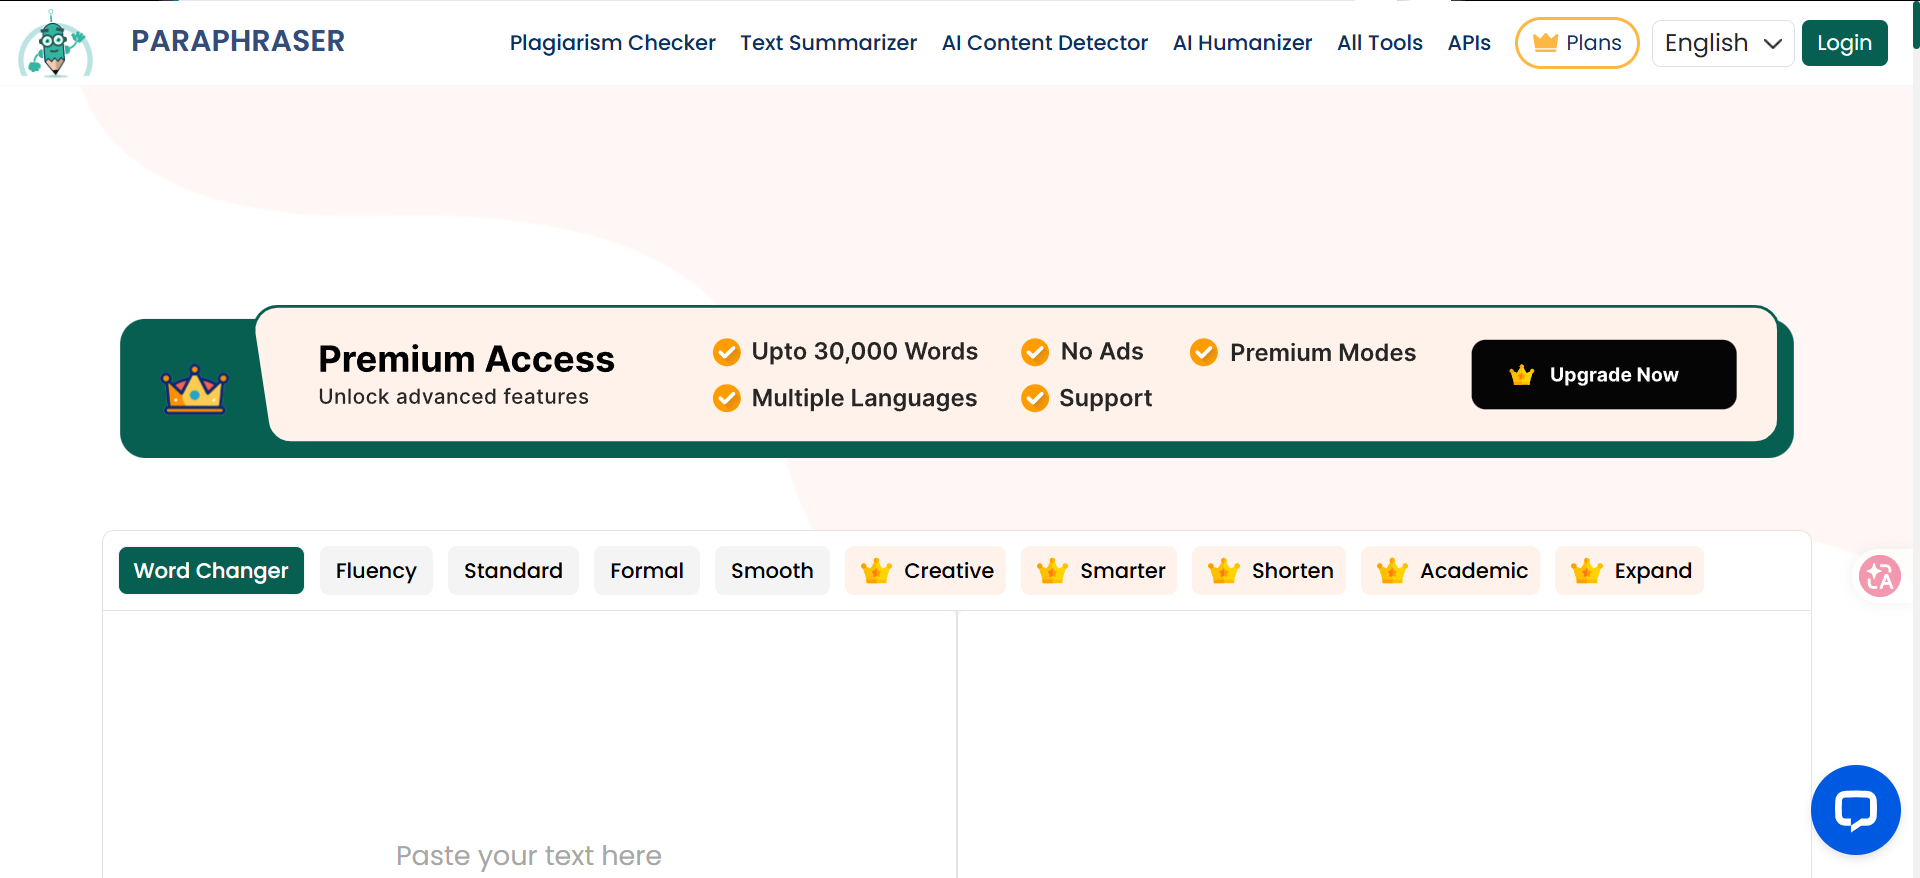Click the Login button
Screen dimensions: 1920x878
click(x=1845, y=43)
